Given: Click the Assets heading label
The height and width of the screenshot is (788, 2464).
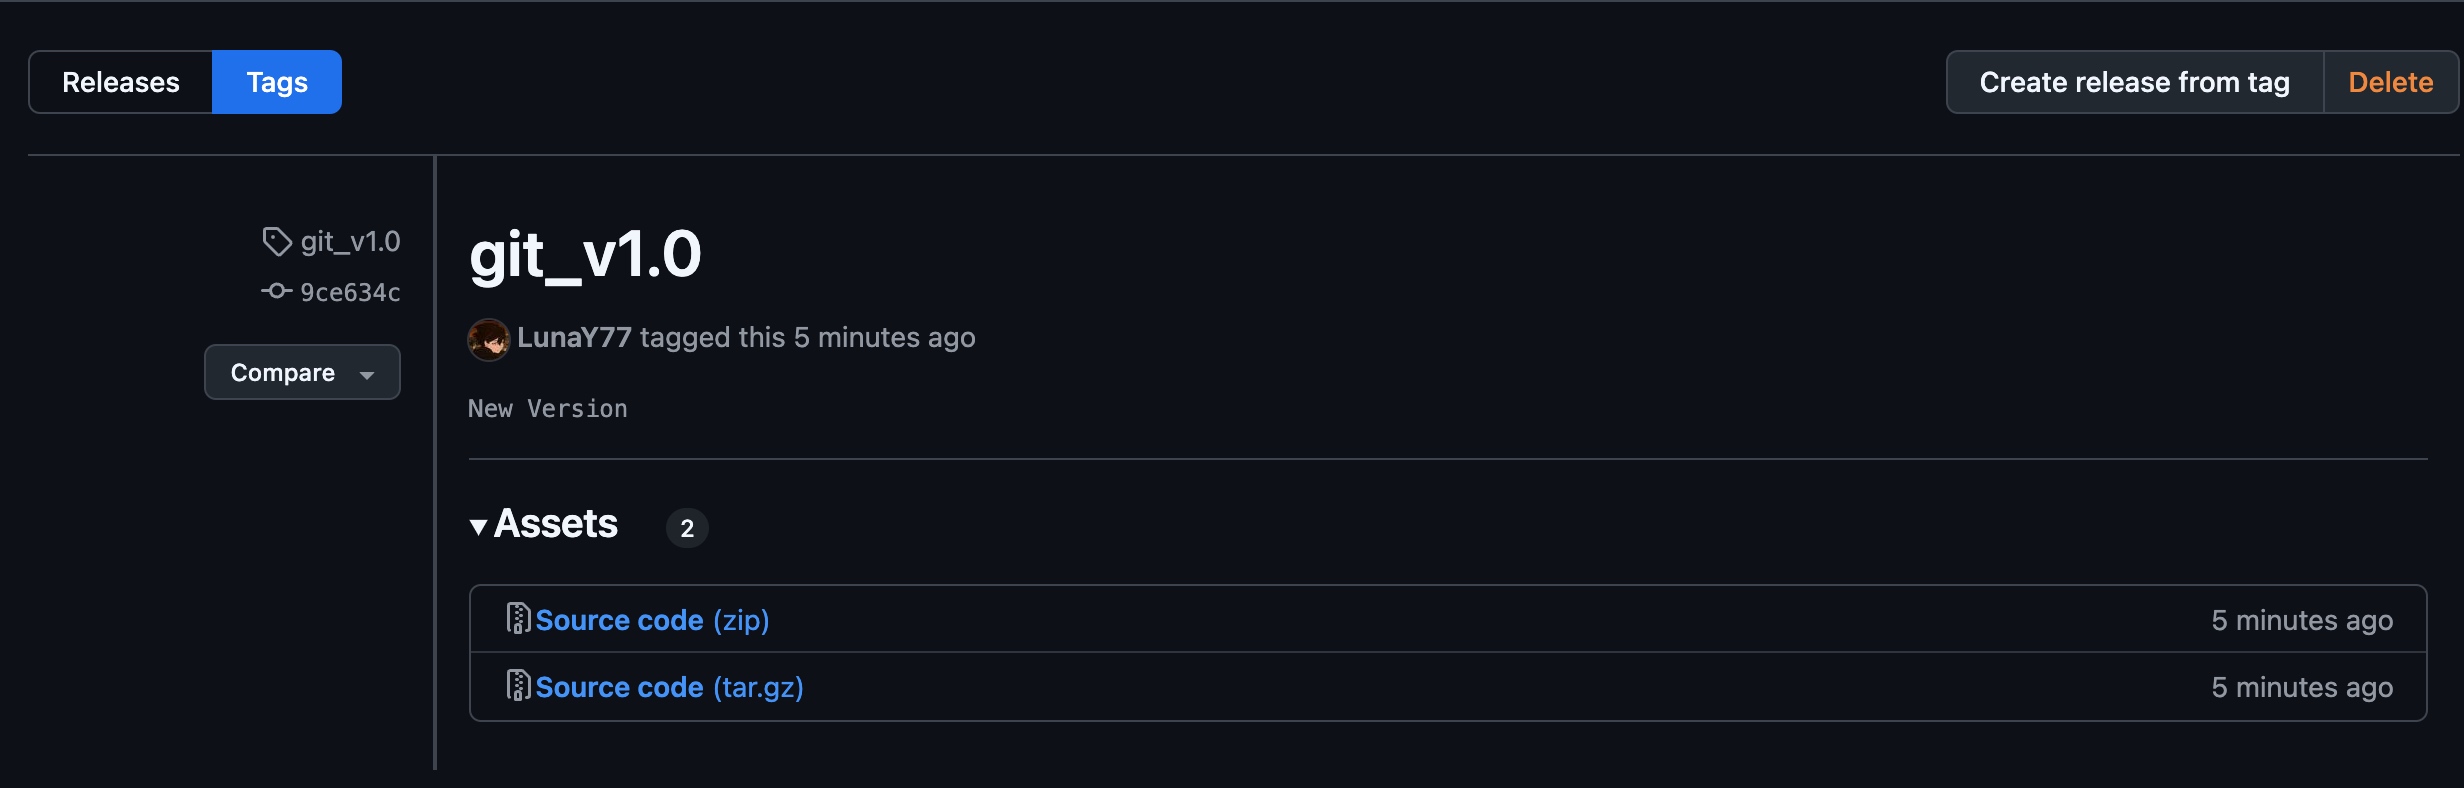Looking at the screenshot, I should 556,524.
